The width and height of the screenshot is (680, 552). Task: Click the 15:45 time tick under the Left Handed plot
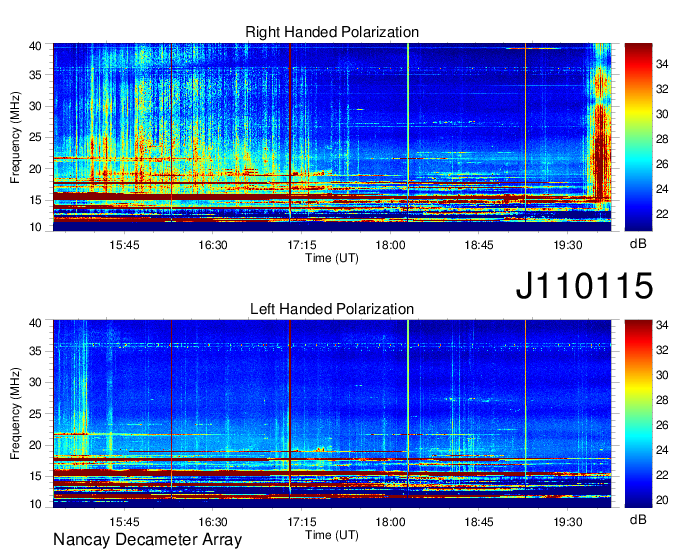[124, 522]
